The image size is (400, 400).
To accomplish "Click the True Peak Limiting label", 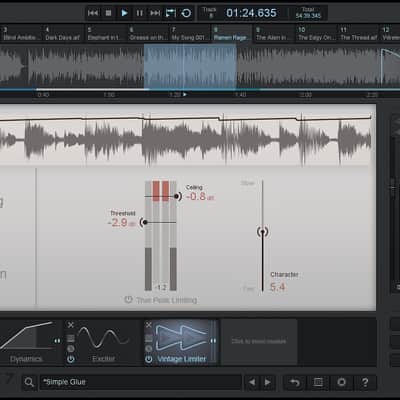I will [x=167, y=300].
